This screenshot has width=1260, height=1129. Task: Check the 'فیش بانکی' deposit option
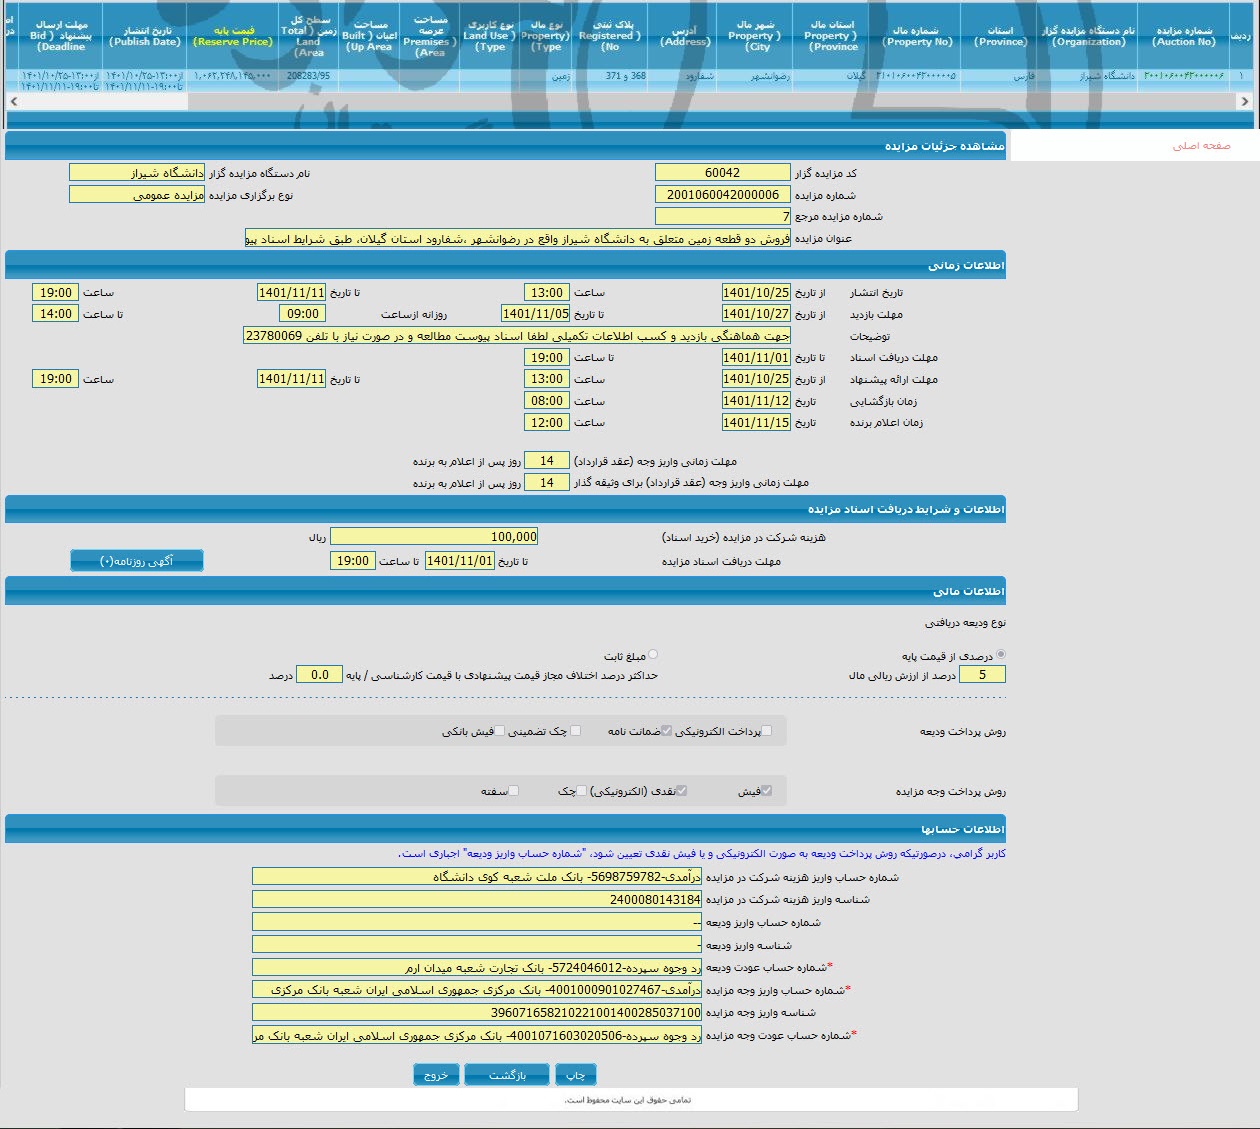[500, 731]
